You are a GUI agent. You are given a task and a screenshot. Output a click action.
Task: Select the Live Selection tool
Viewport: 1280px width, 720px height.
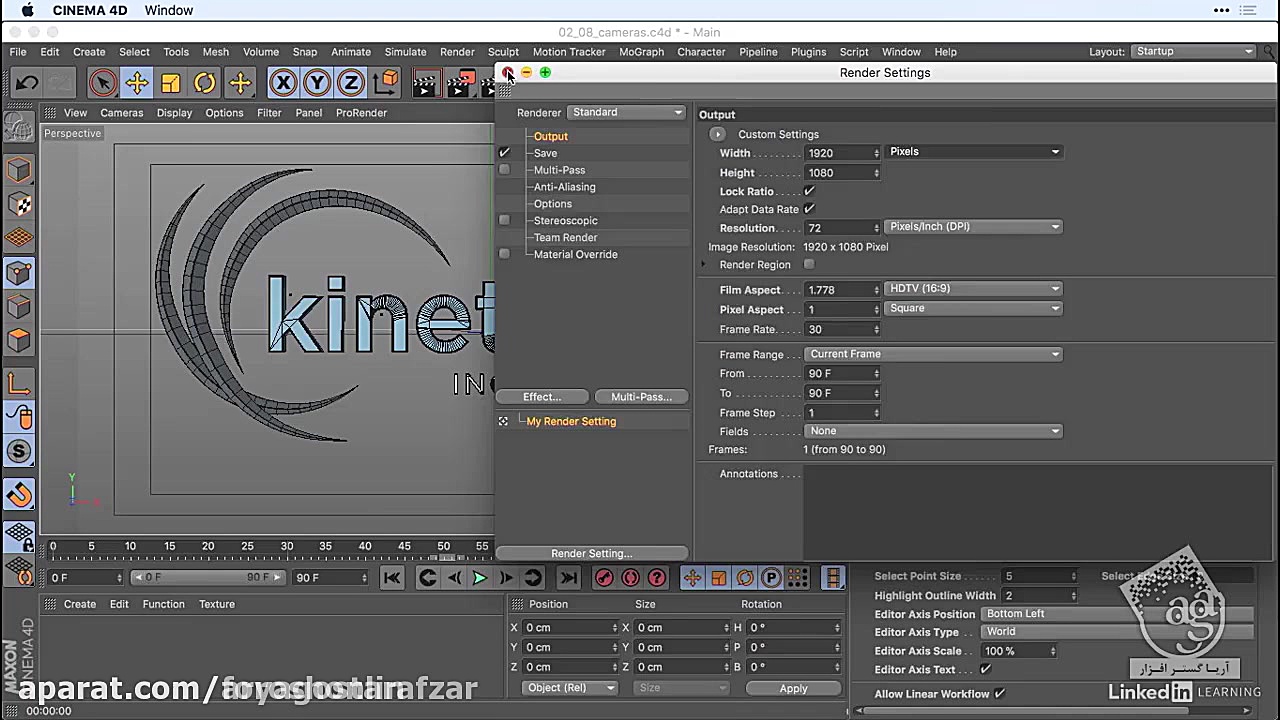103,82
